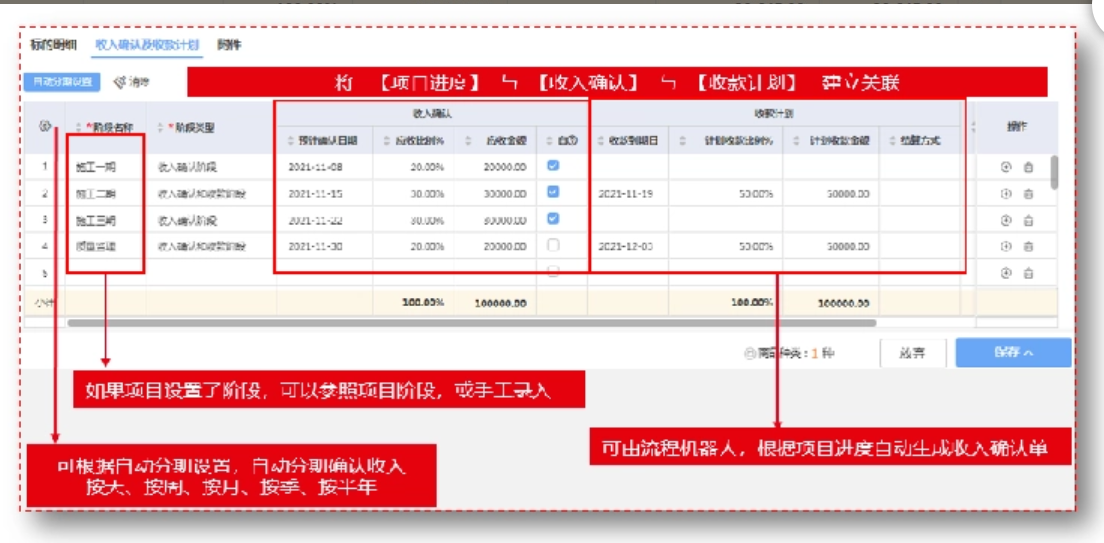Delete row 2 using the trash icon
Screen dimensions: 1104x543
click(x=1028, y=193)
